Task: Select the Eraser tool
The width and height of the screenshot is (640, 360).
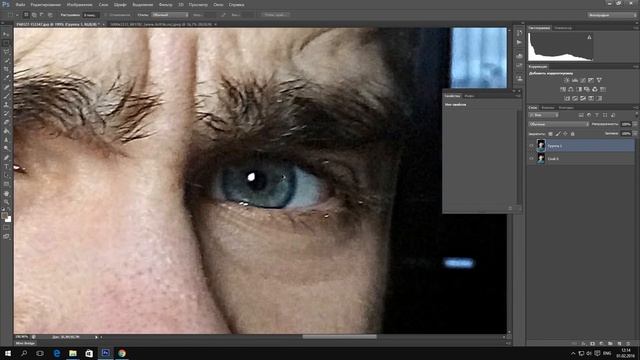Action: point(6,122)
